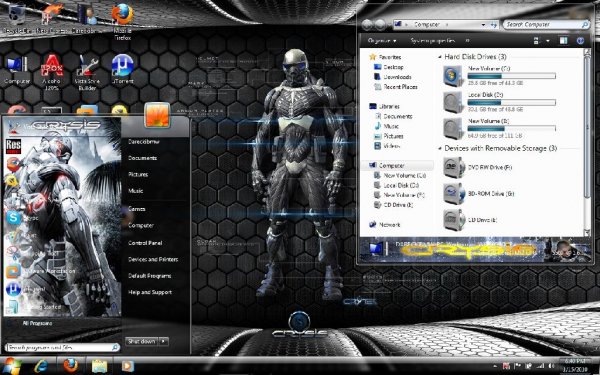Select the New Volume (C:) drive icon
The width and height of the screenshot is (600, 375).
(x=454, y=75)
